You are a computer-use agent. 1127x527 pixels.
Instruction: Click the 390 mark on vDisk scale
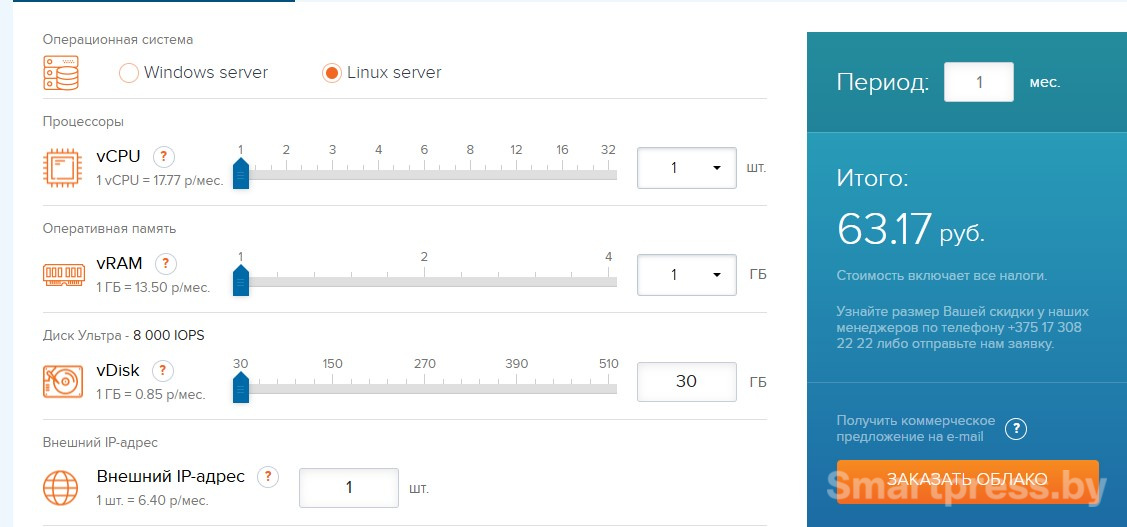click(516, 364)
